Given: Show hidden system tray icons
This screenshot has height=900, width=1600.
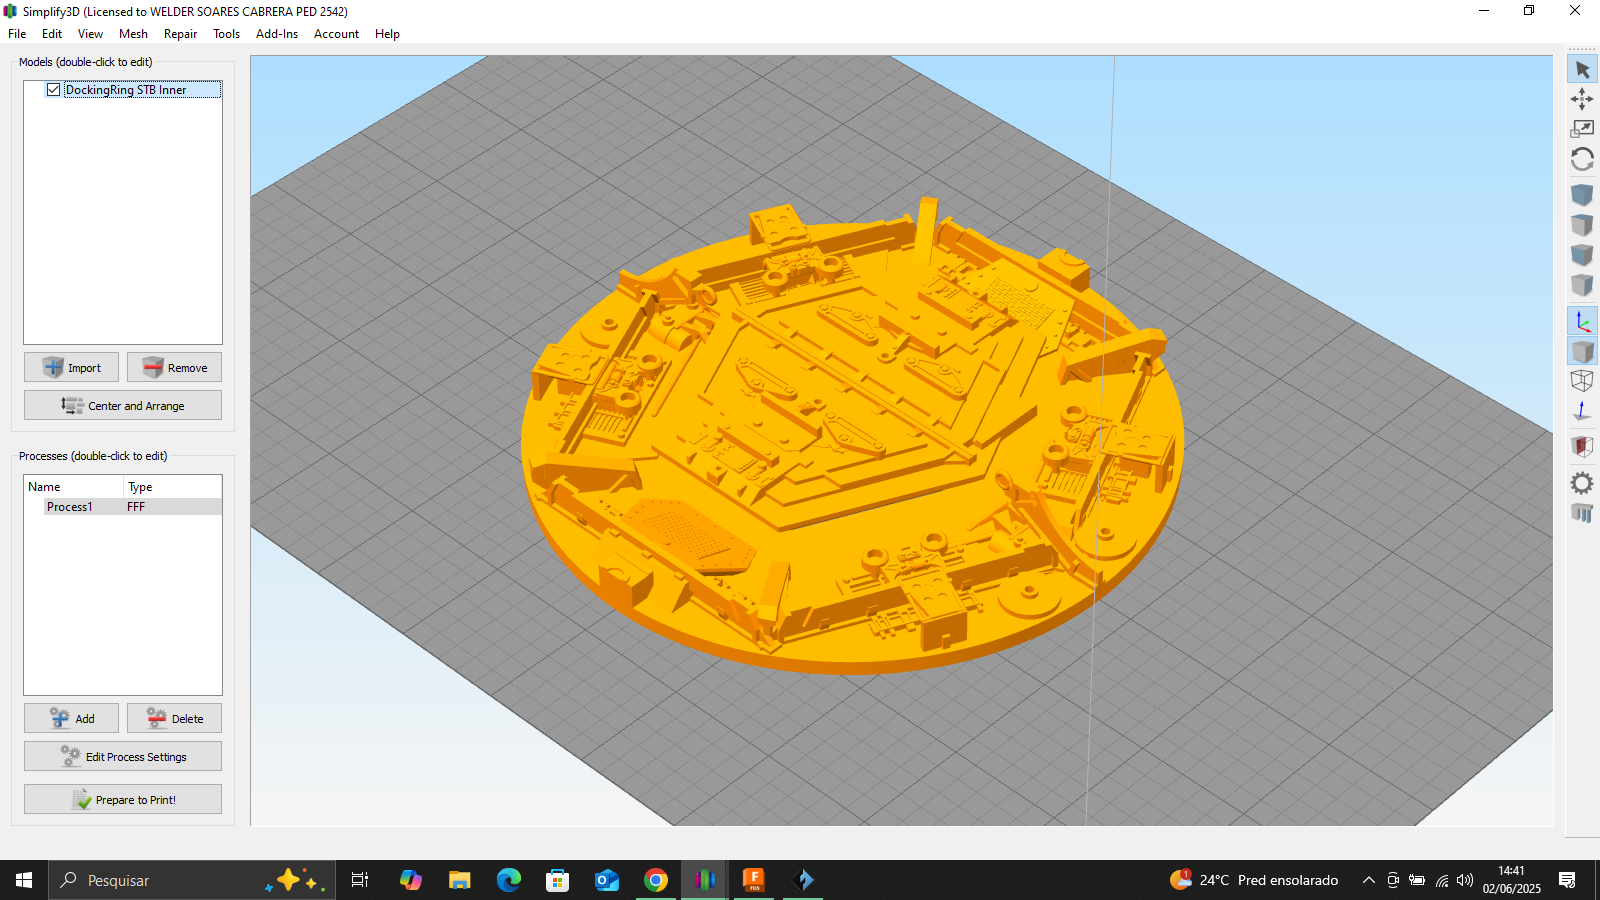Looking at the screenshot, I should pos(1368,880).
